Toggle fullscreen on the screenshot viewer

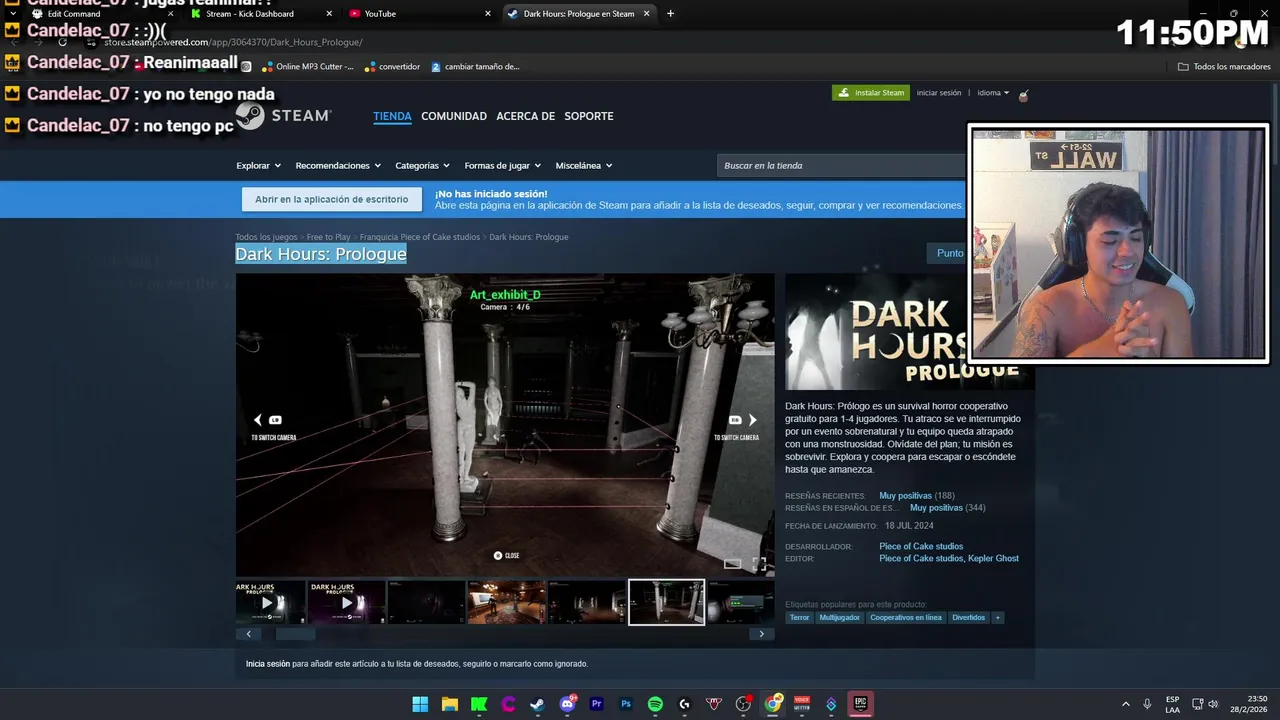pyautogui.click(x=759, y=564)
